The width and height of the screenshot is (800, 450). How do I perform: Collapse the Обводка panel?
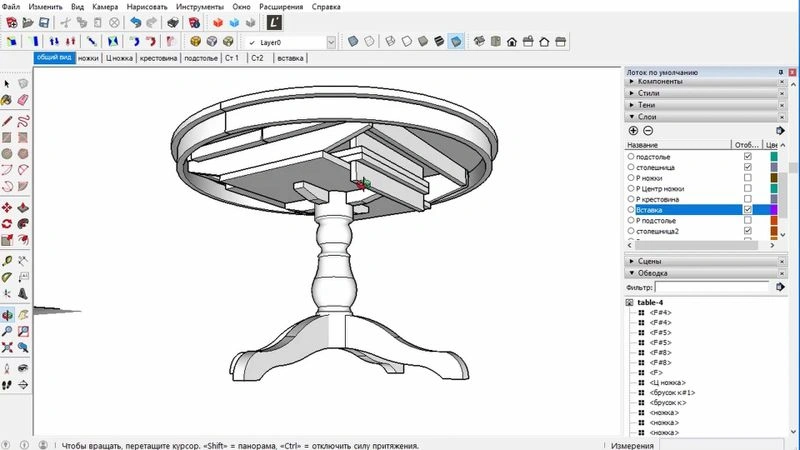631,273
